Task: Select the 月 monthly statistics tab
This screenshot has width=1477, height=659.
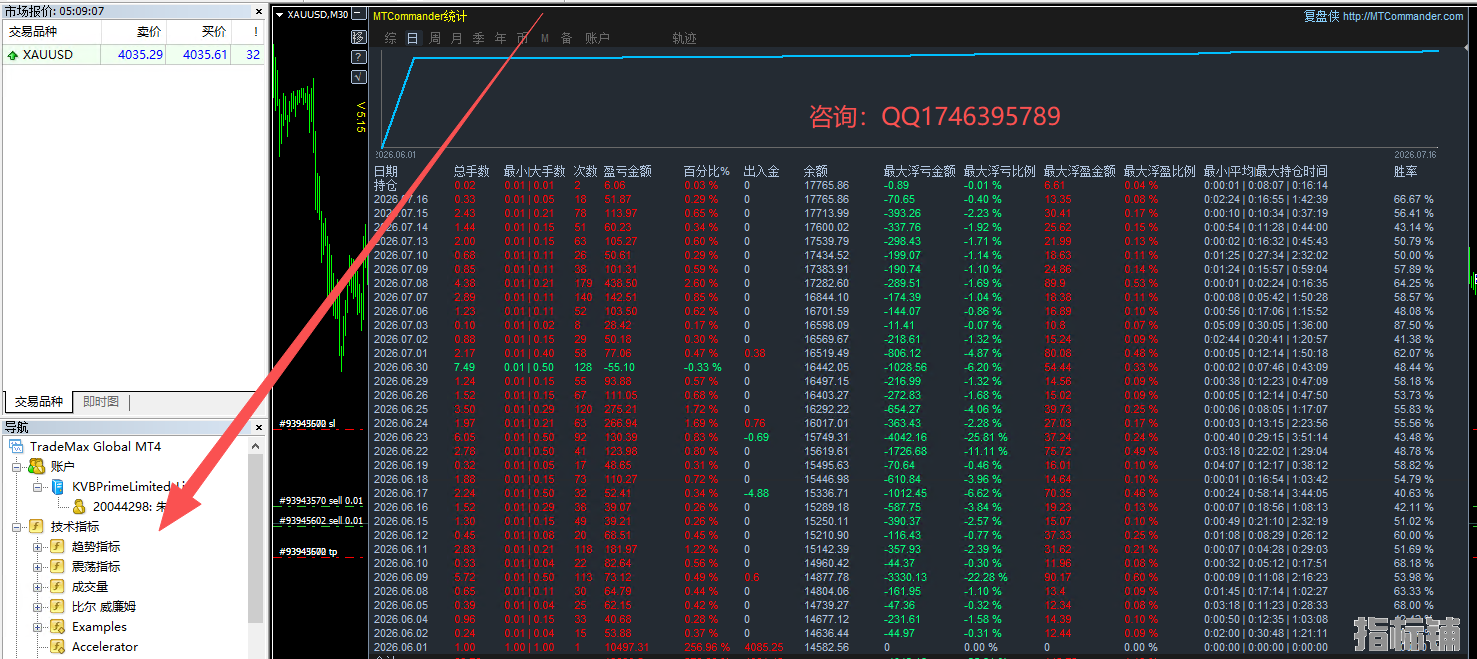Action: tap(457, 38)
